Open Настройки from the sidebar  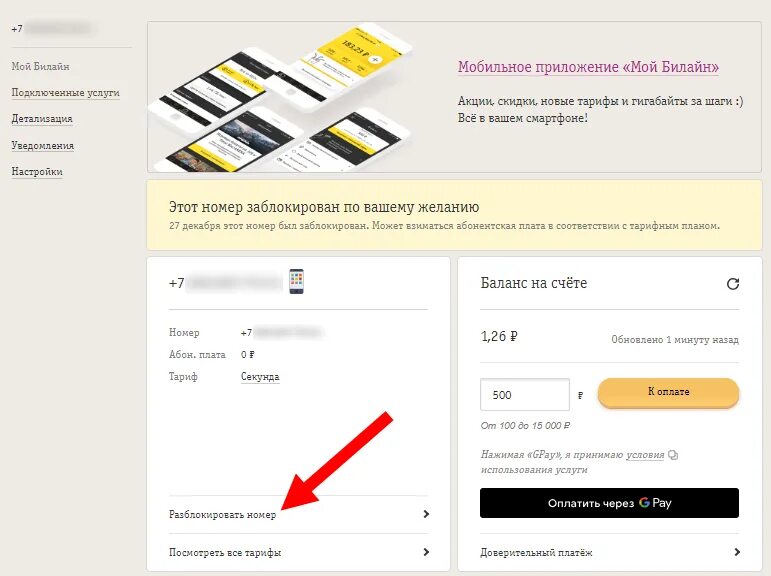pos(37,172)
